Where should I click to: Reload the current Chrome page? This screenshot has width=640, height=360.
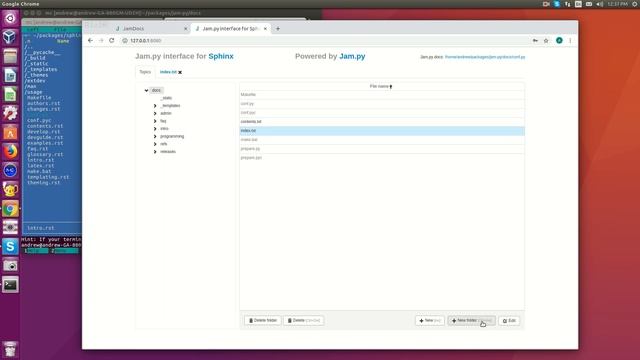coord(111,40)
